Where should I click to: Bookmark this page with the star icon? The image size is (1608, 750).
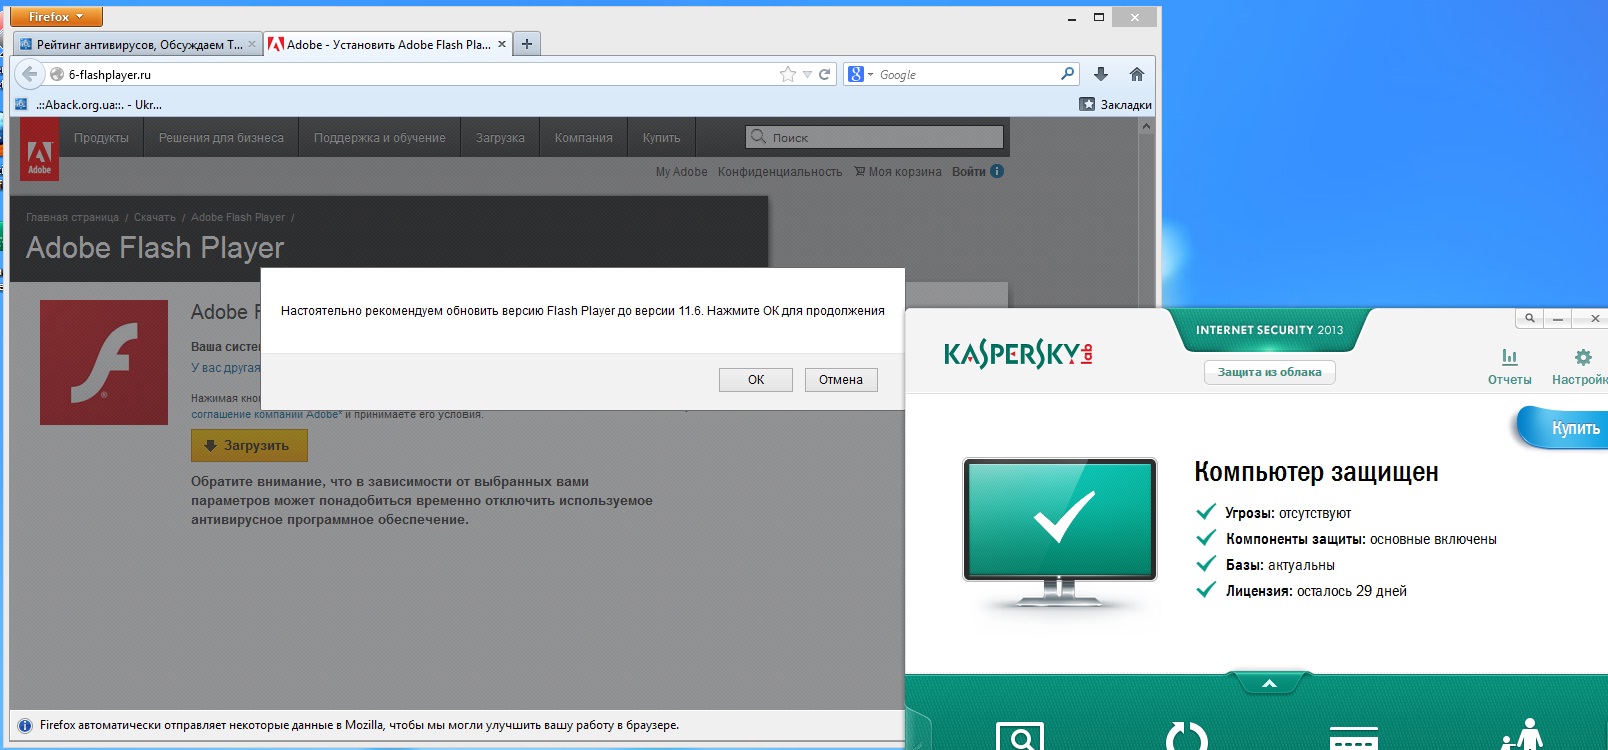[x=788, y=75]
